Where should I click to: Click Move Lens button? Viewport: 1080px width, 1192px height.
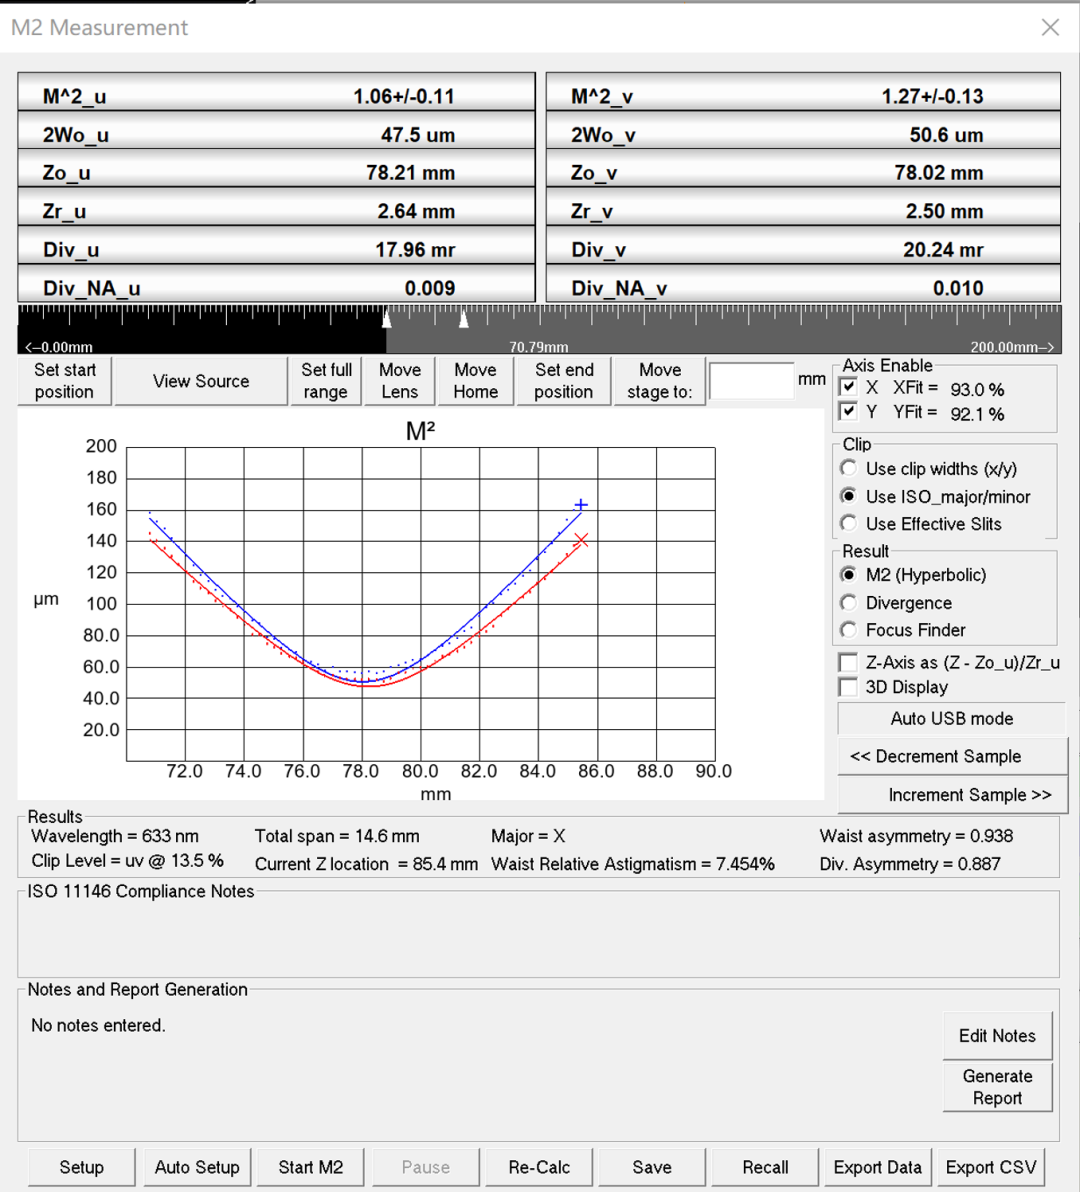pyautogui.click(x=399, y=381)
